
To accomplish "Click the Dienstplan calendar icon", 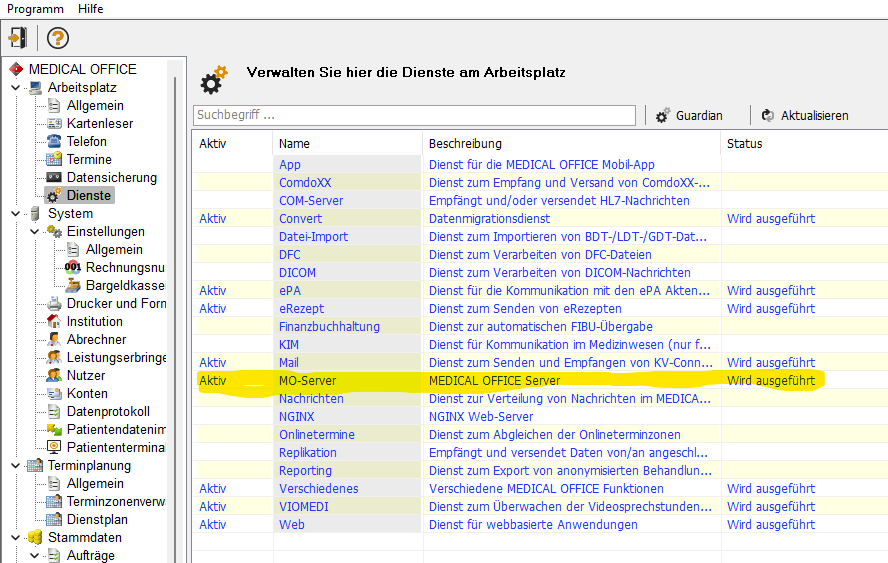I will [54, 519].
